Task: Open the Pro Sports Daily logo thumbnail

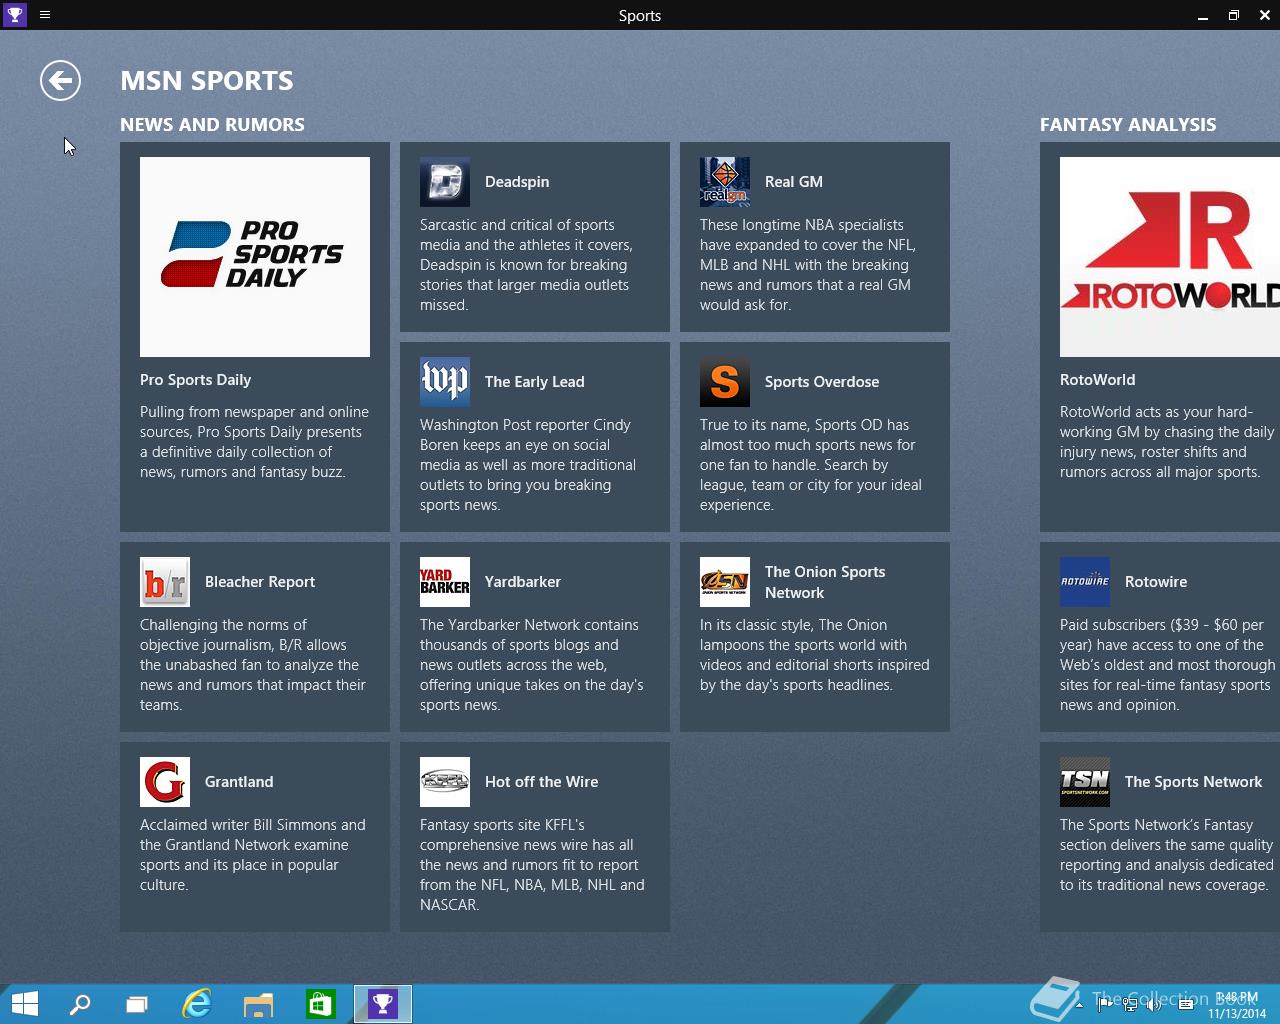Action: pos(255,257)
